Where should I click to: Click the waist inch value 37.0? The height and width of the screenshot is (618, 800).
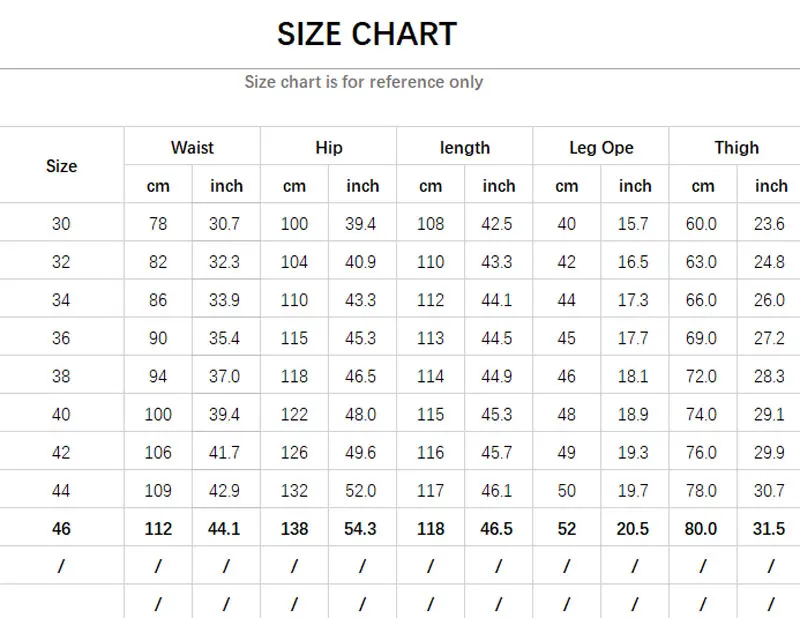[225, 377]
